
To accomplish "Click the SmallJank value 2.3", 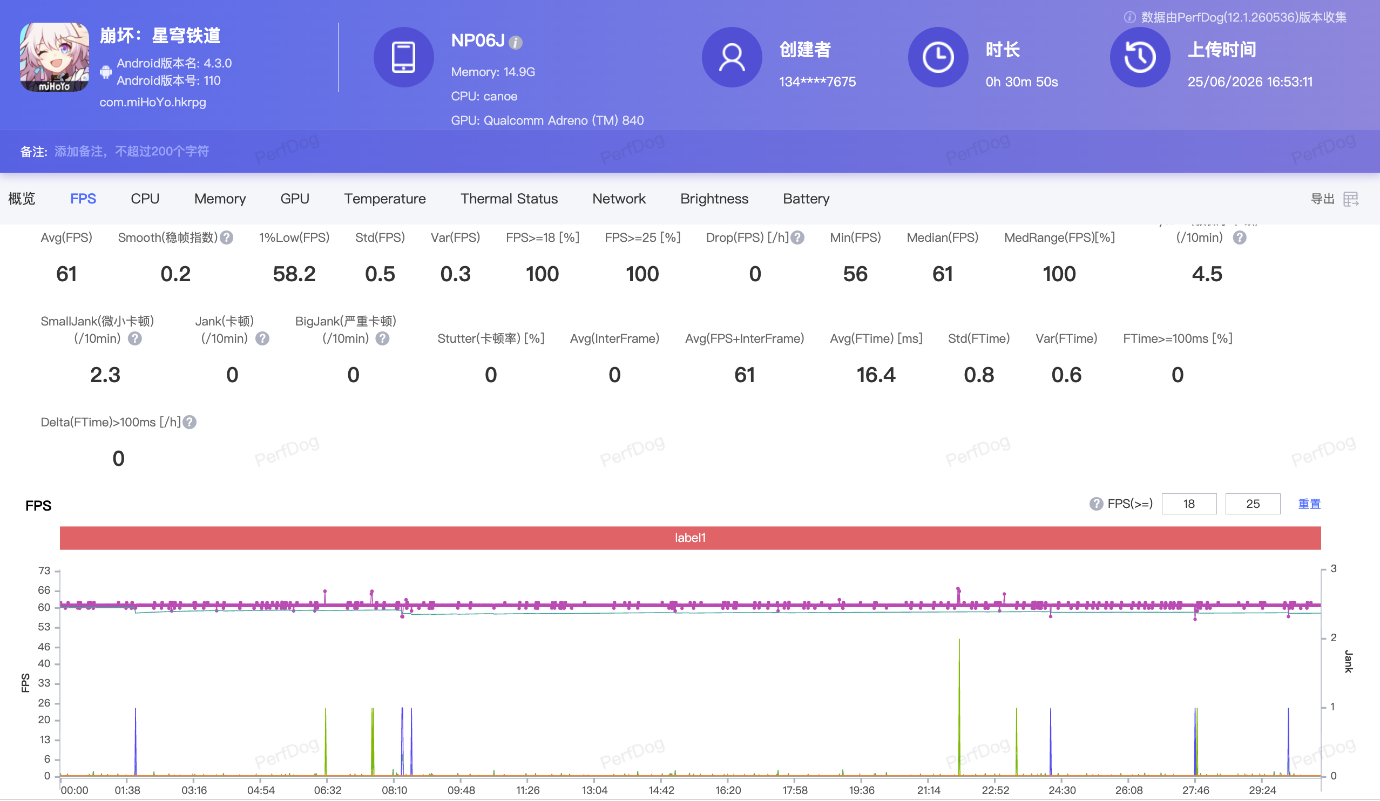I will [x=105, y=375].
